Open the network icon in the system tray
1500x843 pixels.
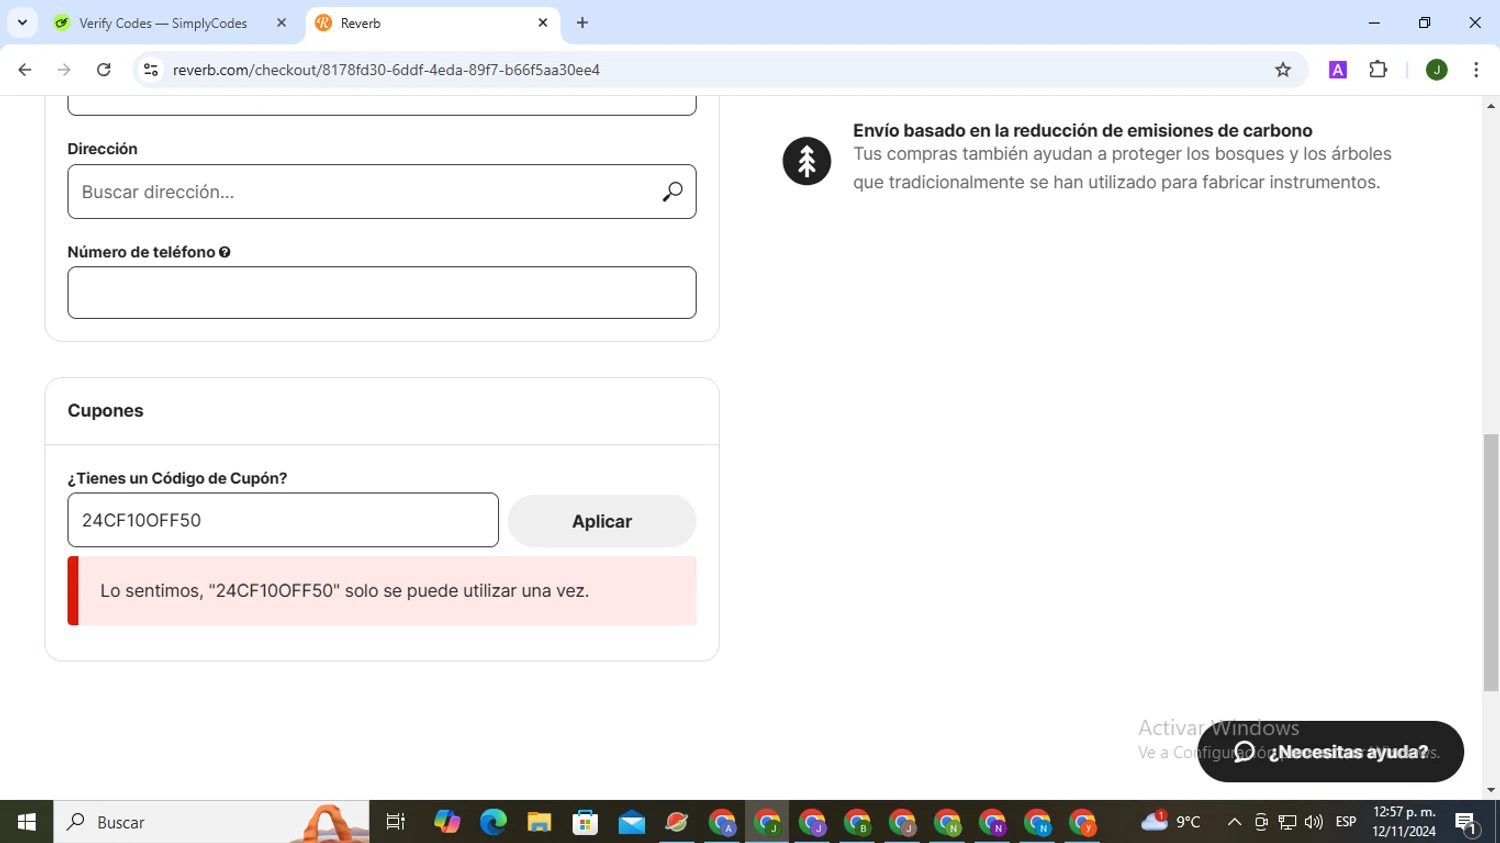click(x=1287, y=822)
